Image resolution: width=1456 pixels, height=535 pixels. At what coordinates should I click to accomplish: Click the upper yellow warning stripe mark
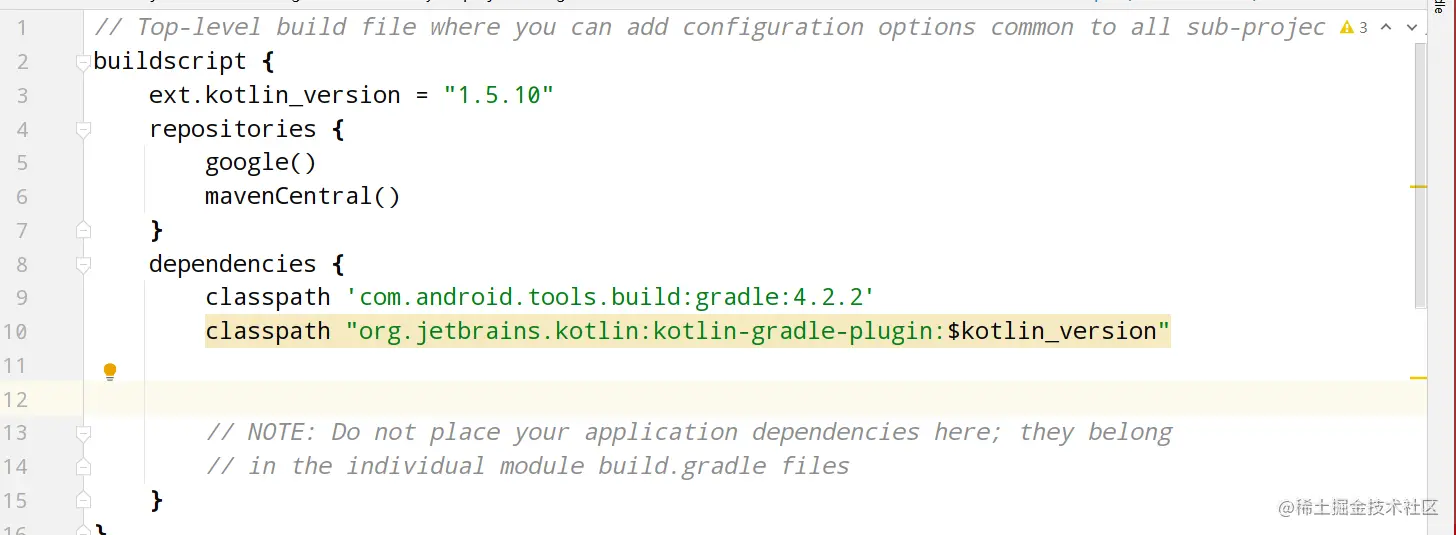point(1418,186)
